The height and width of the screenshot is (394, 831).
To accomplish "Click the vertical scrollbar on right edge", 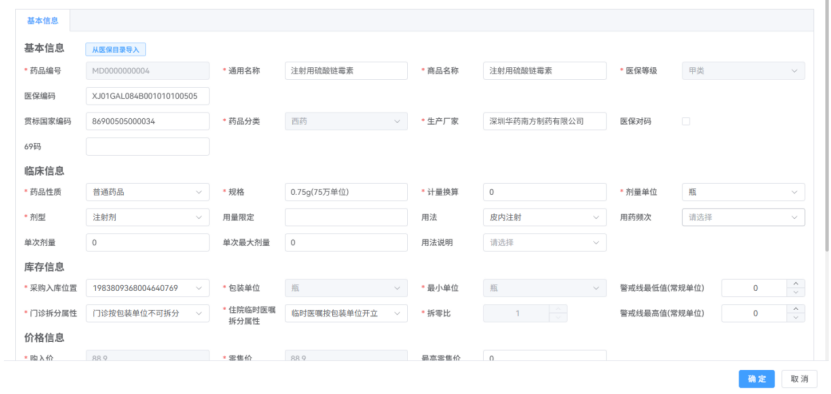I will (x=827, y=125).
